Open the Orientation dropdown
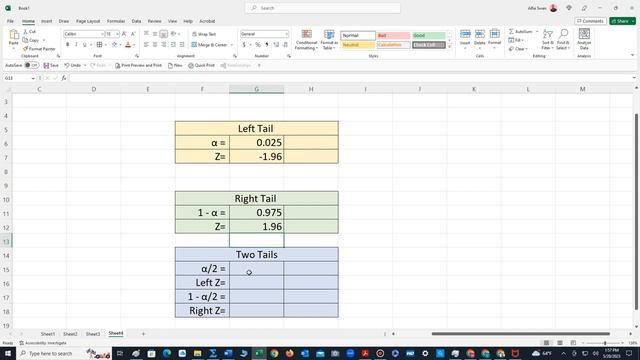 tap(176, 34)
